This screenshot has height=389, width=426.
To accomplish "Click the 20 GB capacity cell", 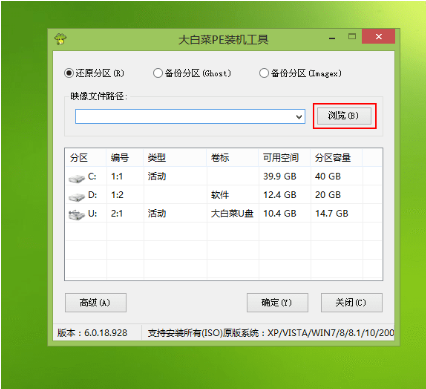I will click(328, 195).
